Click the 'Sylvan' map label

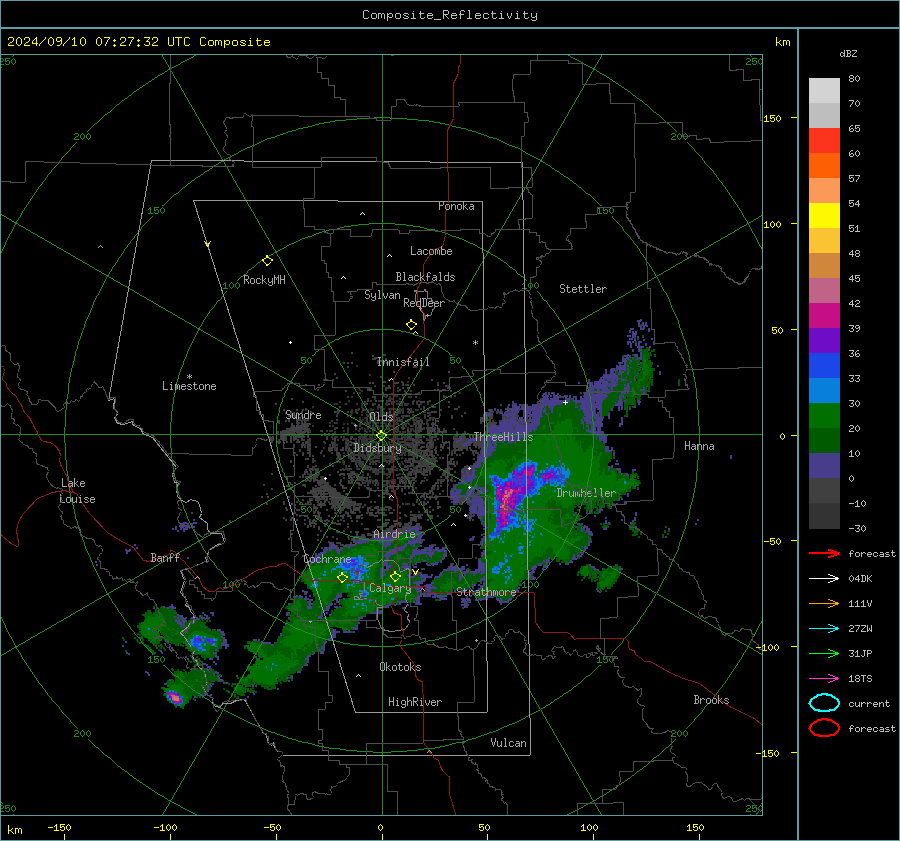click(382, 295)
